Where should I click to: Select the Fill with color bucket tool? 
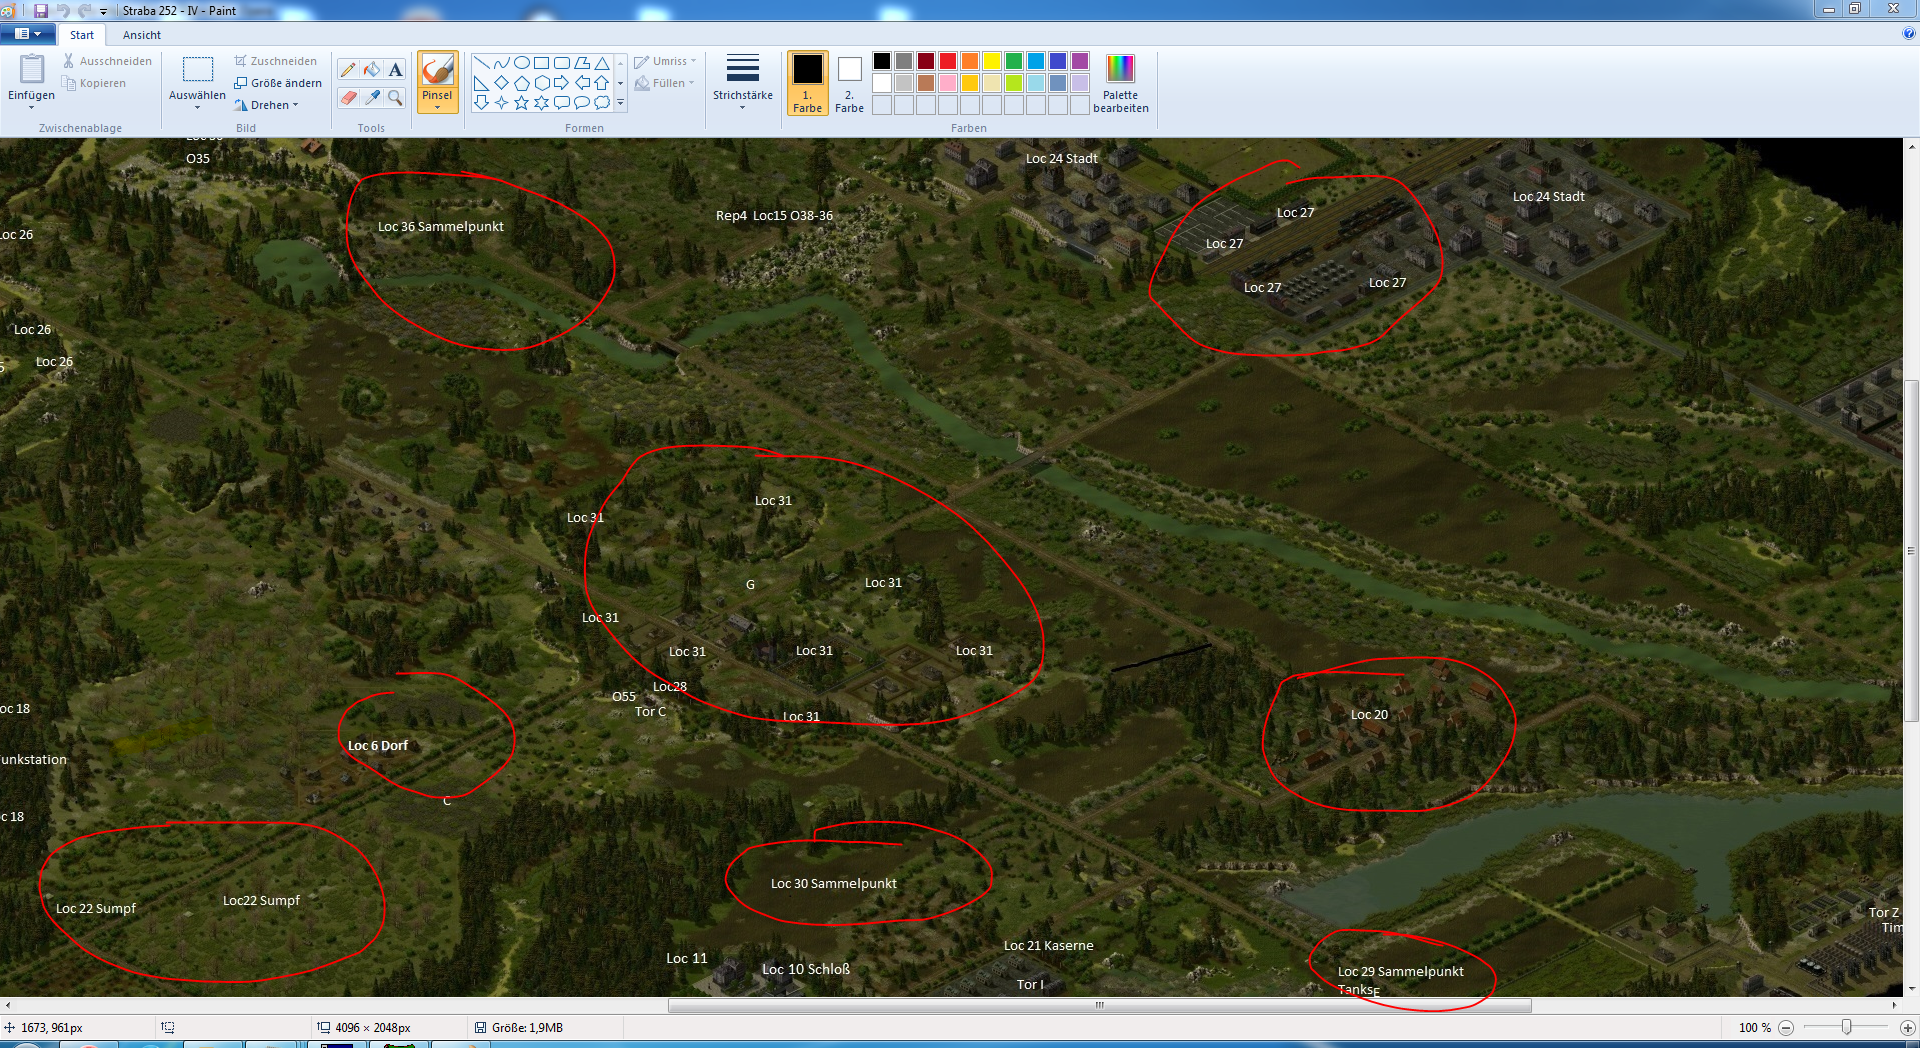[x=372, y=69]
